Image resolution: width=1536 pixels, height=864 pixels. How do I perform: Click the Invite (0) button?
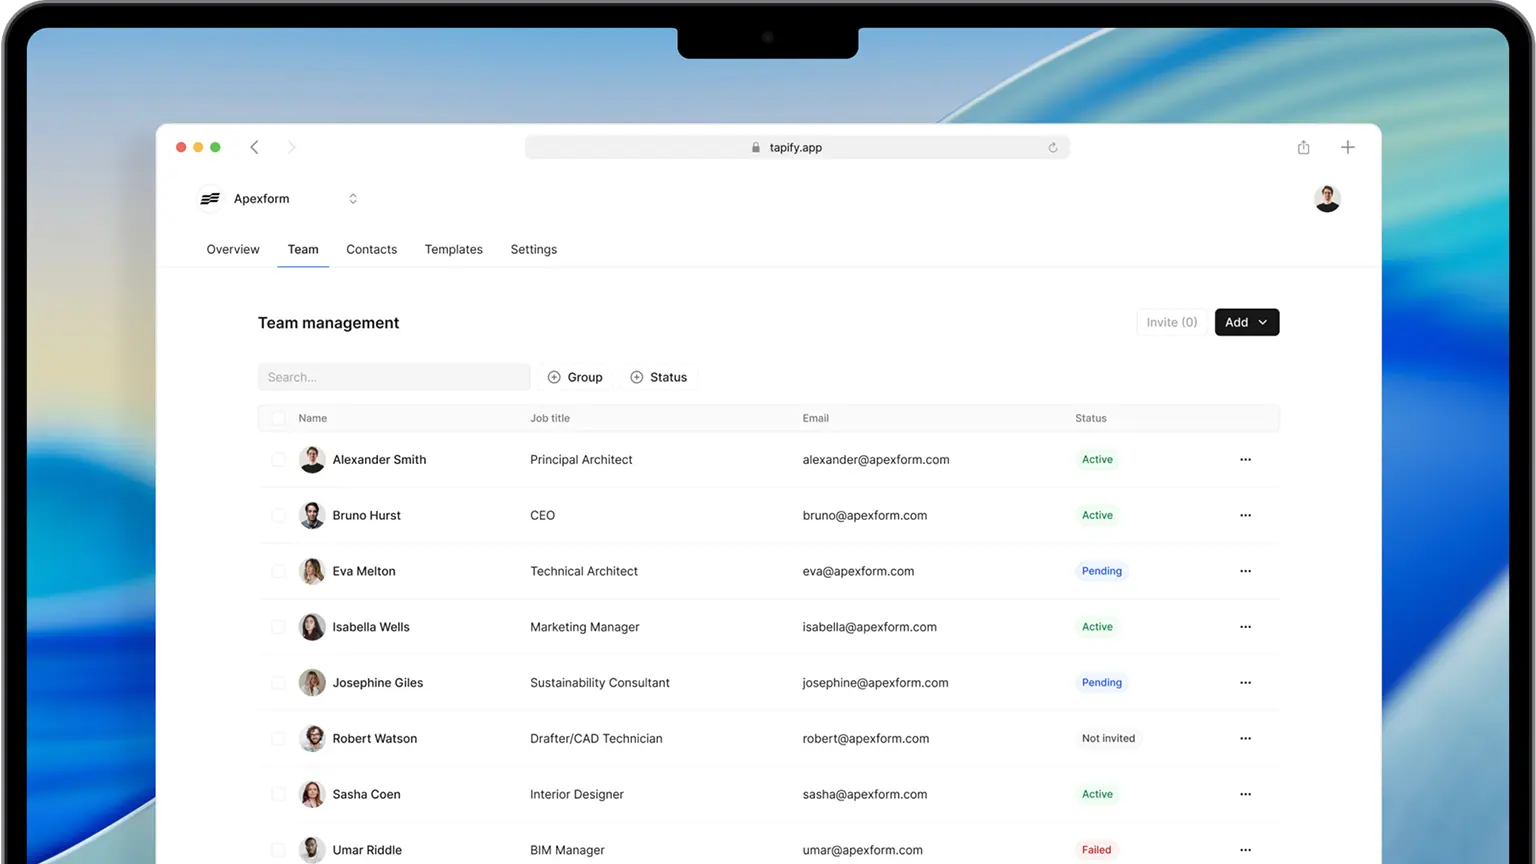click(1170, 322)
